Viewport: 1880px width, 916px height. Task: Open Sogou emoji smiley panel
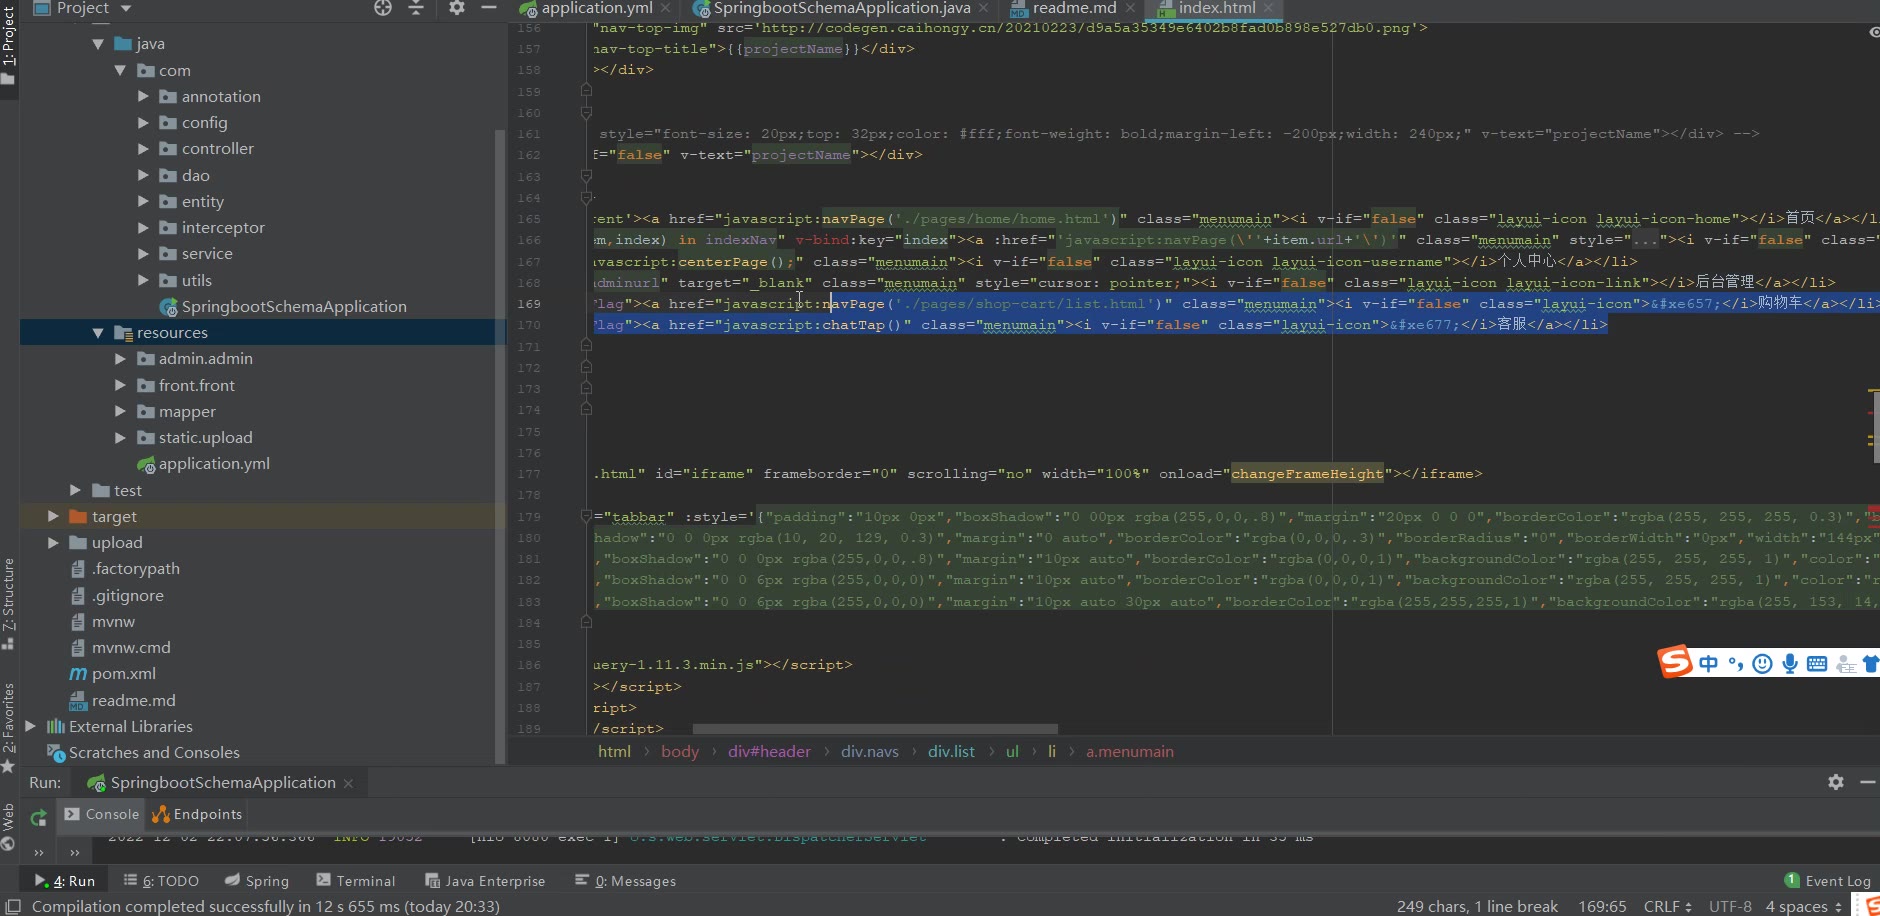pyautogui.click(x=1762, y=664)
